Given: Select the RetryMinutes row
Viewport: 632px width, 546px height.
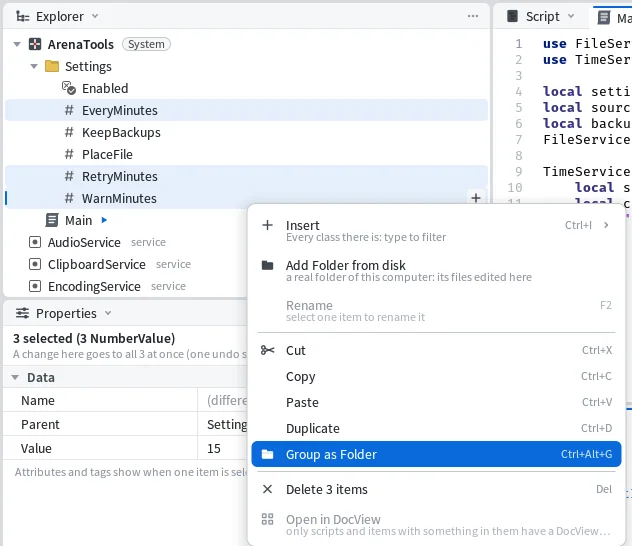Looking at the screenshot, I should pyautogui.click(x=246, y=176).
